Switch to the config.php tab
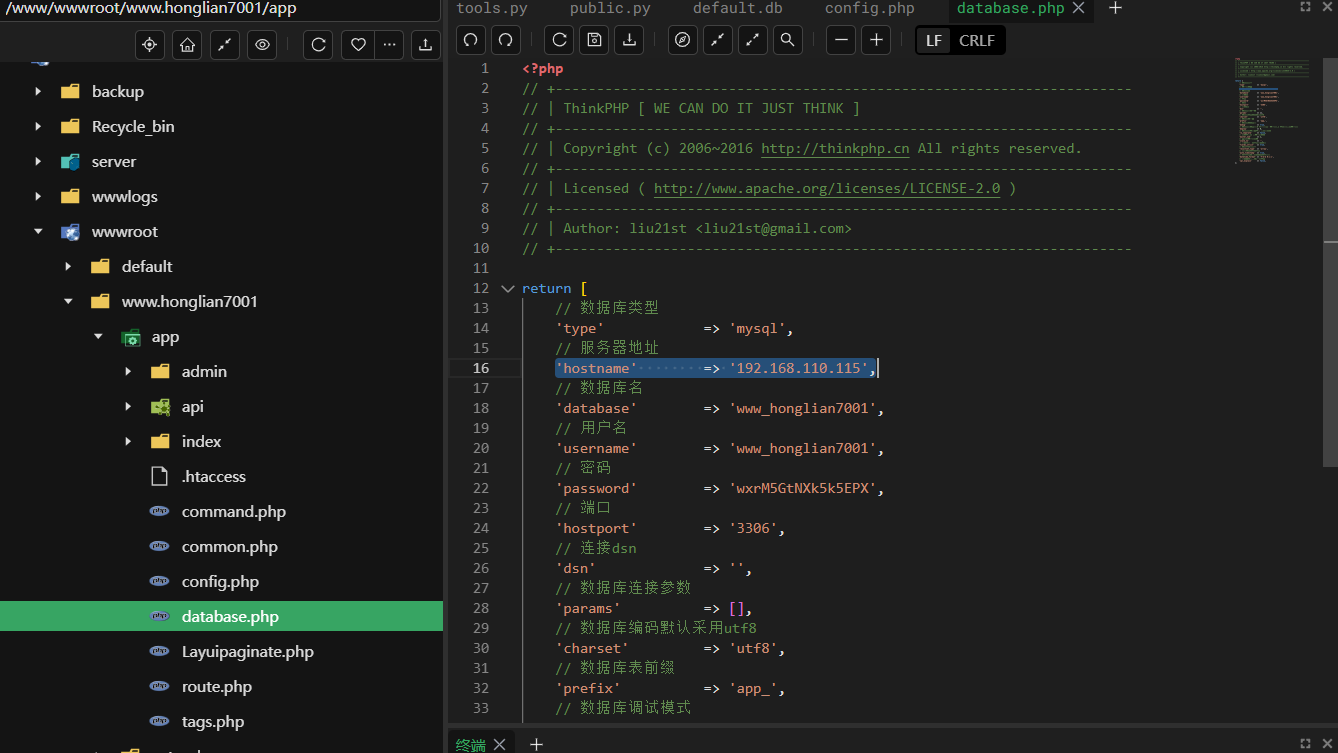 coord(869,8)
